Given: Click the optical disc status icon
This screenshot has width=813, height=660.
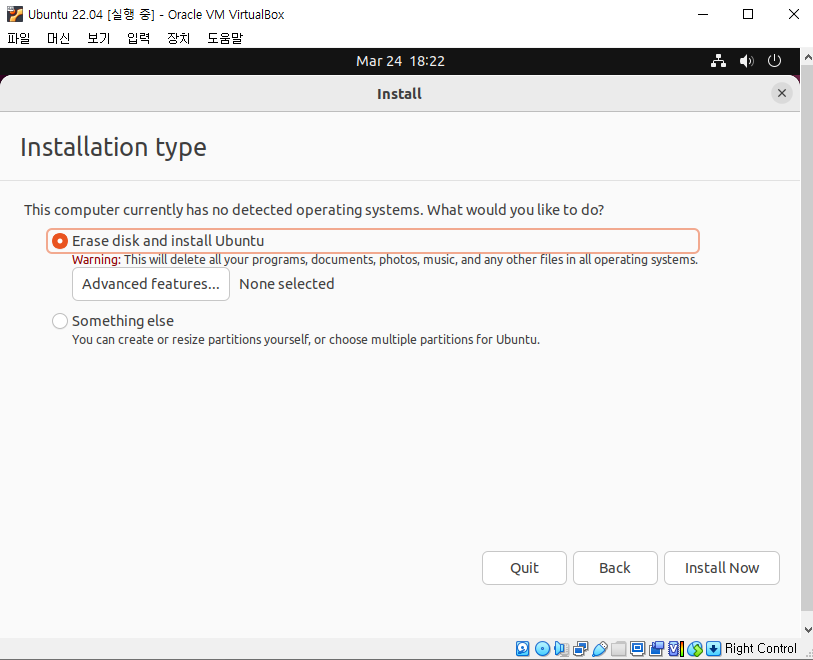Looking at the screenshot, I should tap(542, 648).
